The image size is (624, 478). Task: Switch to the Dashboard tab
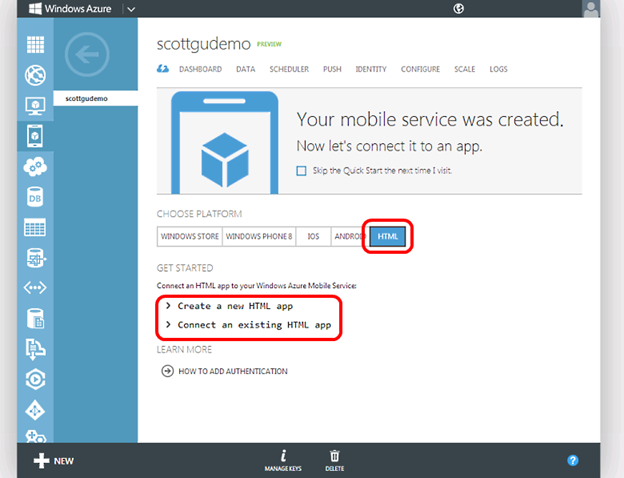[x=200, y=69]
